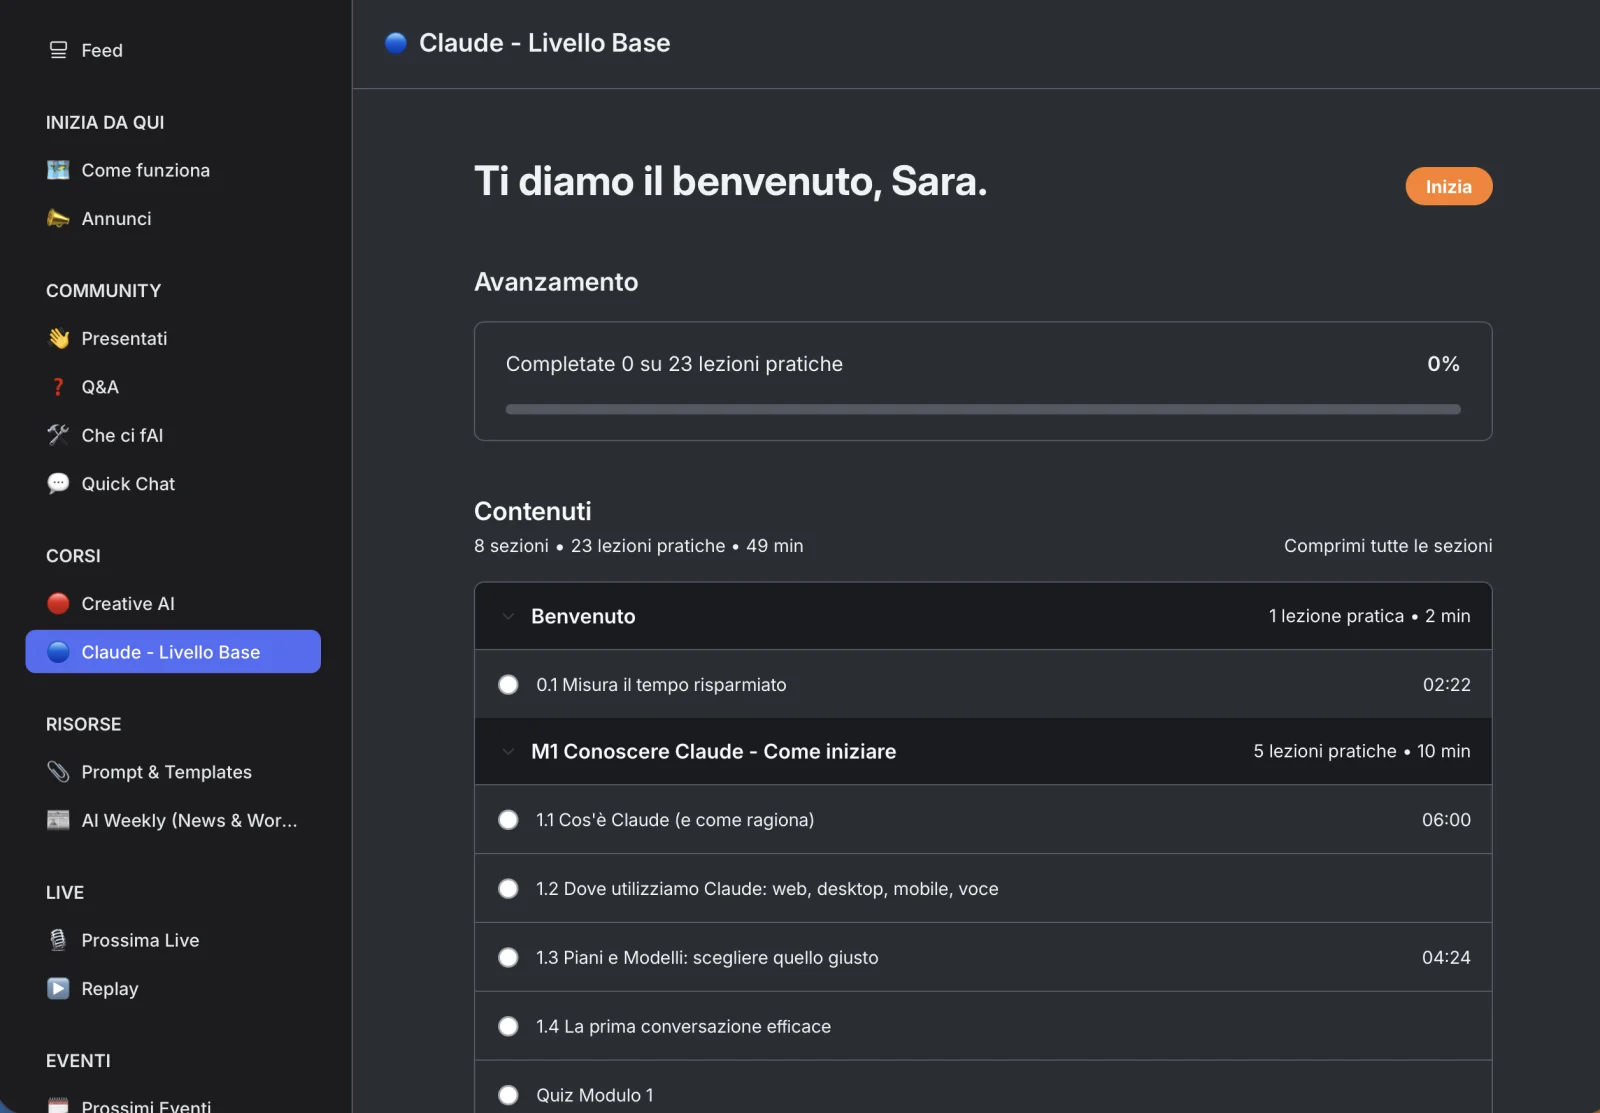Click Completate 0 su 23 lezioni pratiche text

674,364
